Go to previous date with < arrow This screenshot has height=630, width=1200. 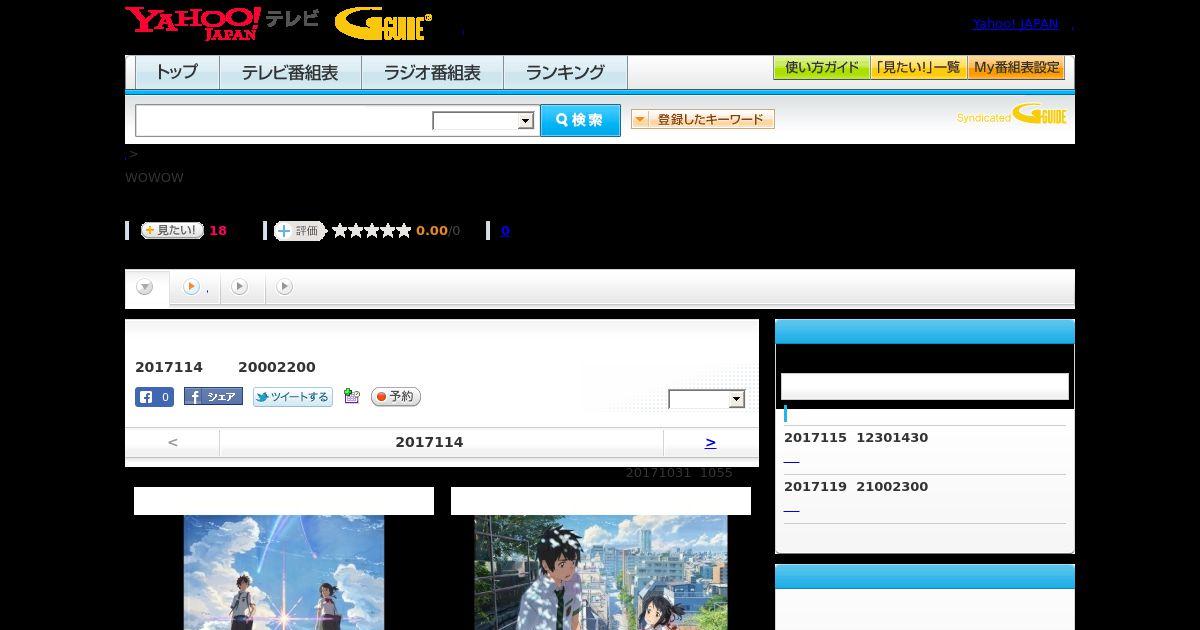(173, 442)
